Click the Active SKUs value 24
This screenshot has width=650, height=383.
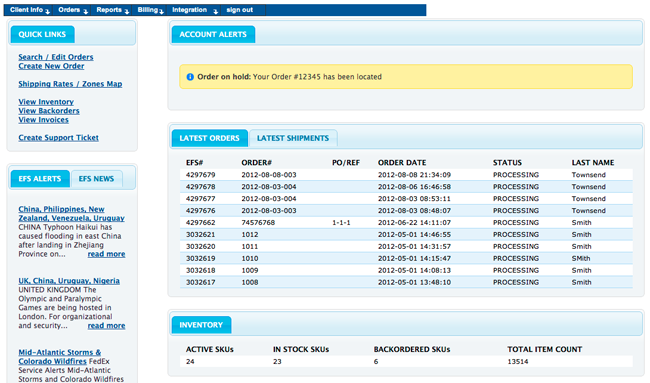[190, 361]
